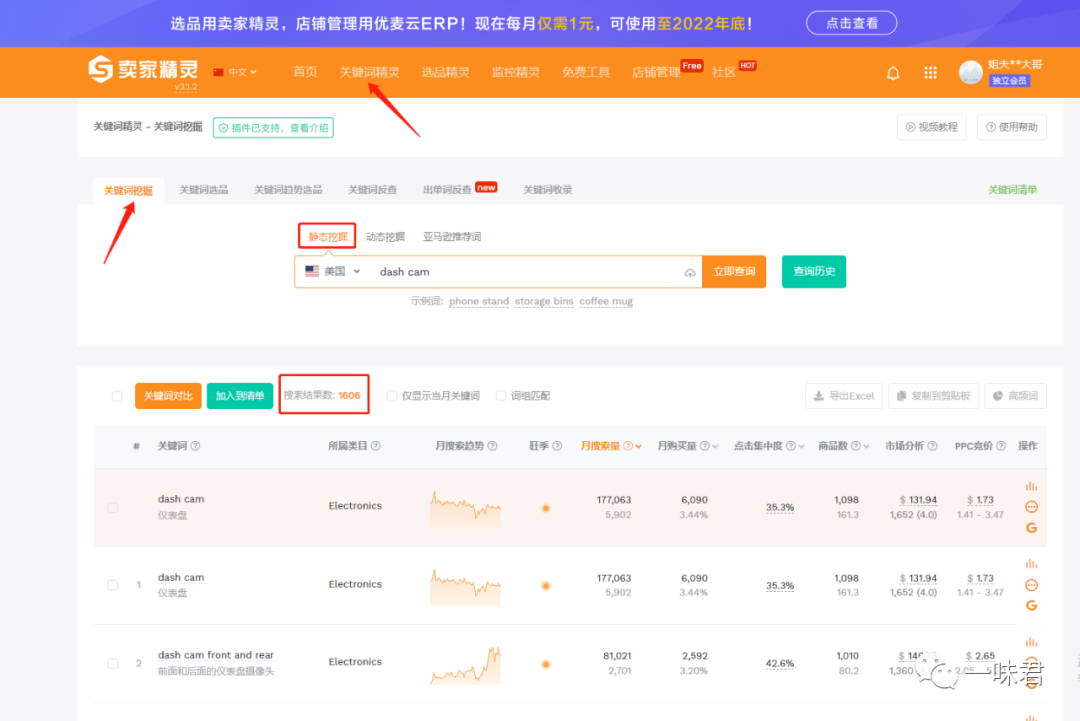The width and height of the screenshot is (1080, 721).
Task: Tick checkbox of highlighted dash cam row
Action: pos(113,508)
